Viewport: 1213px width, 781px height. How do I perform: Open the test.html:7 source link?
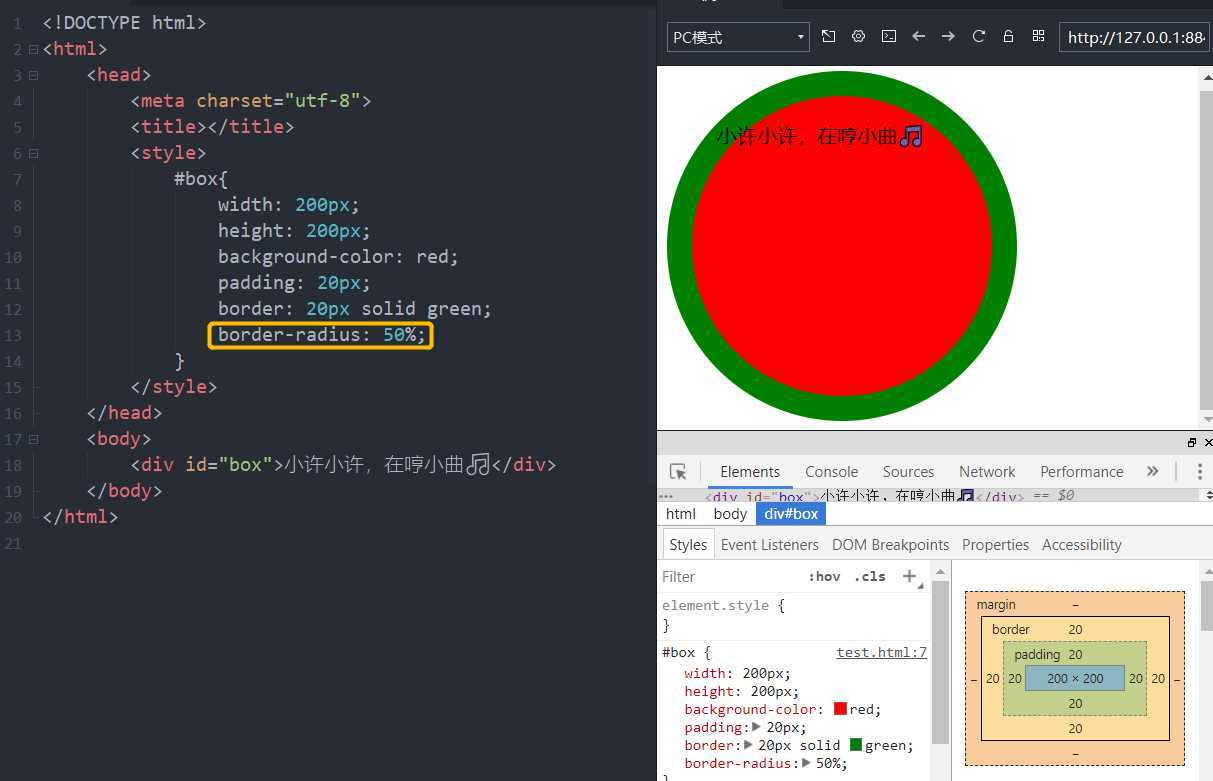pos(882,653)
